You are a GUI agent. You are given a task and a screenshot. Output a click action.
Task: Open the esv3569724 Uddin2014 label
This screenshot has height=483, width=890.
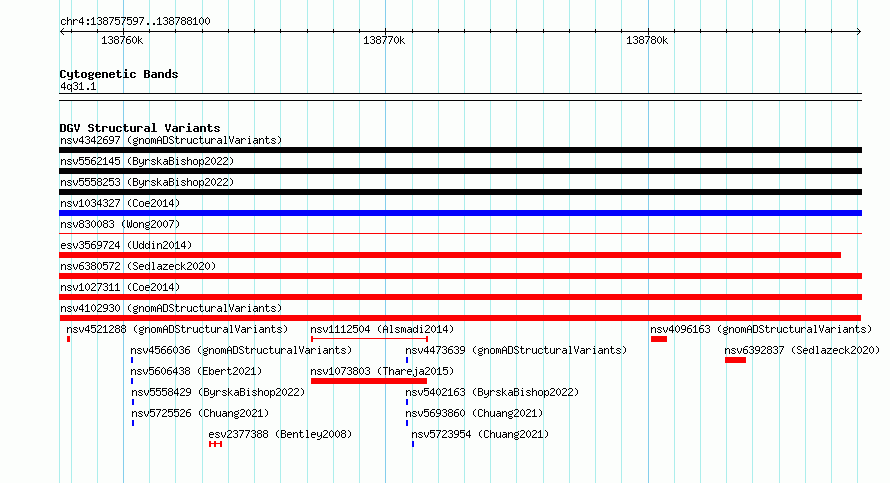pyautogui.click(x=126, y=245)
